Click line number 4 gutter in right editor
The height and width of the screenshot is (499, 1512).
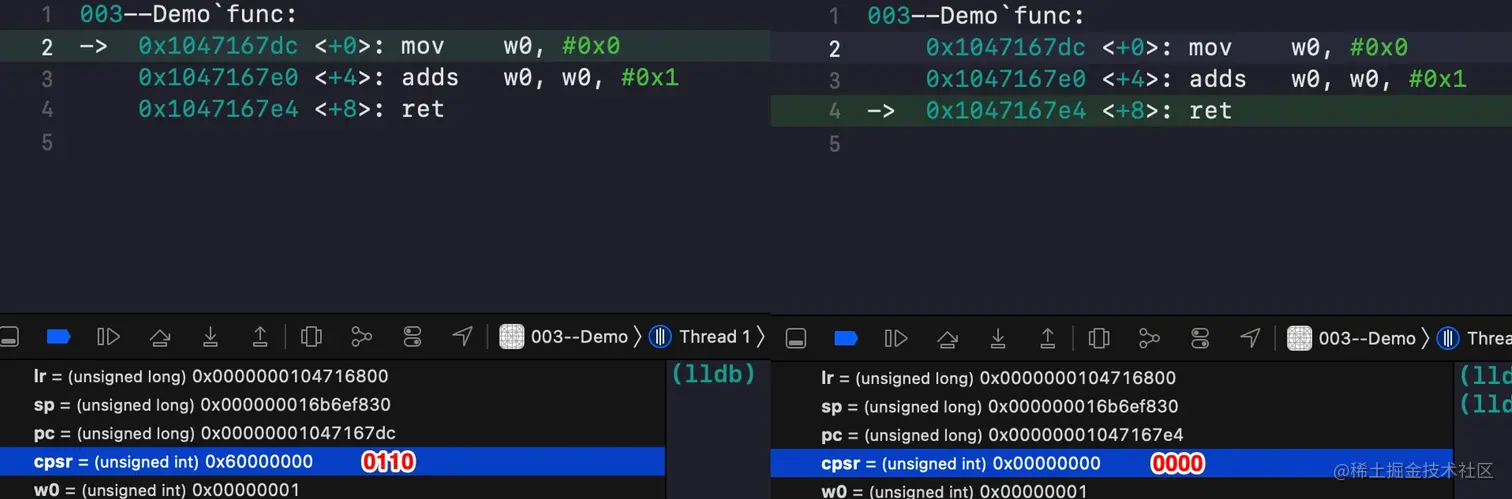coord(835,110)
